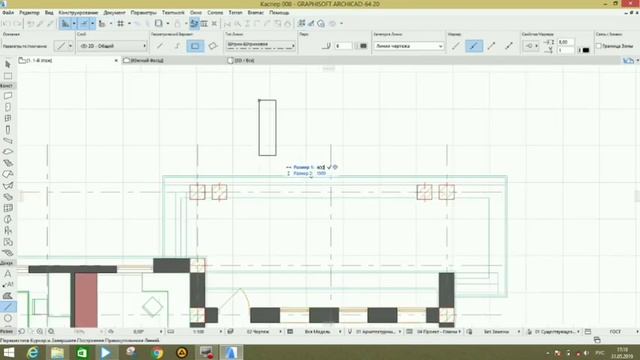640x360 pixels.
Task: Open the Линия чертежа category dropdown
Action: click(x=409, y=46)
